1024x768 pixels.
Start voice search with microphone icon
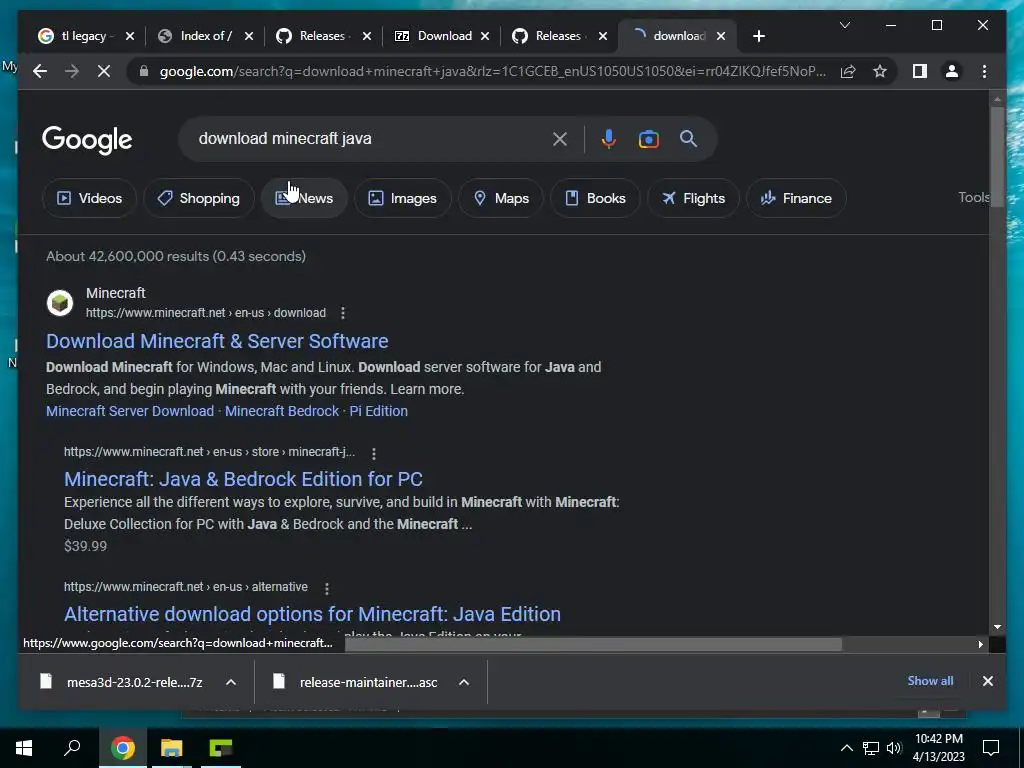(x=608, y=138)
